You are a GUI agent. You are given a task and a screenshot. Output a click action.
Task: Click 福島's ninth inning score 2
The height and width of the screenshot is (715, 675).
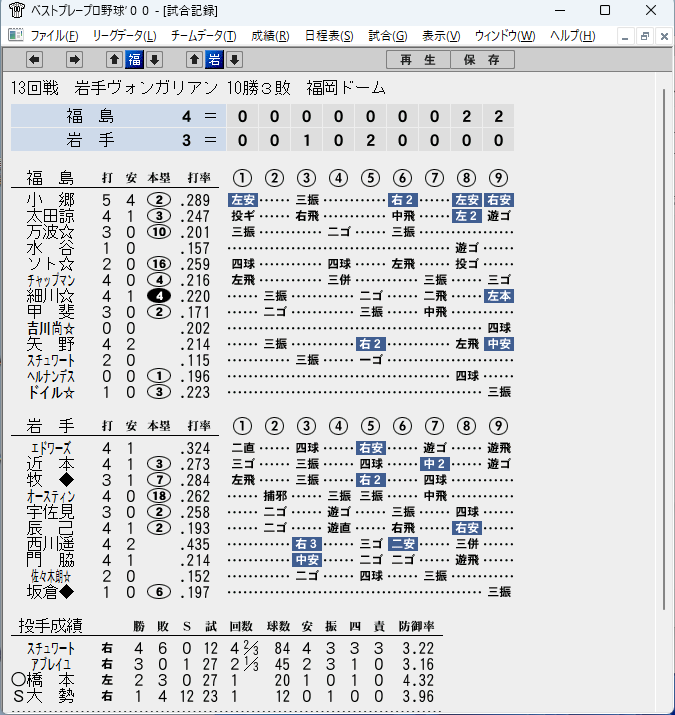[x=498, y=116]
